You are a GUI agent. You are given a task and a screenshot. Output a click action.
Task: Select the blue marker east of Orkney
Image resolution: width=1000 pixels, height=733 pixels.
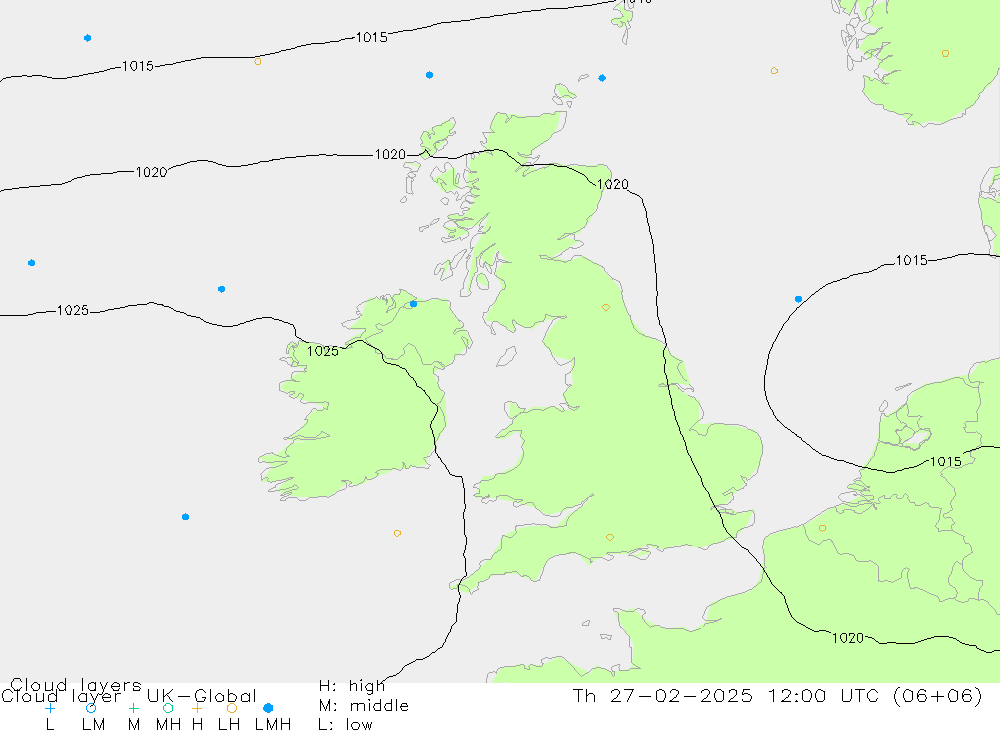point(603,78)
